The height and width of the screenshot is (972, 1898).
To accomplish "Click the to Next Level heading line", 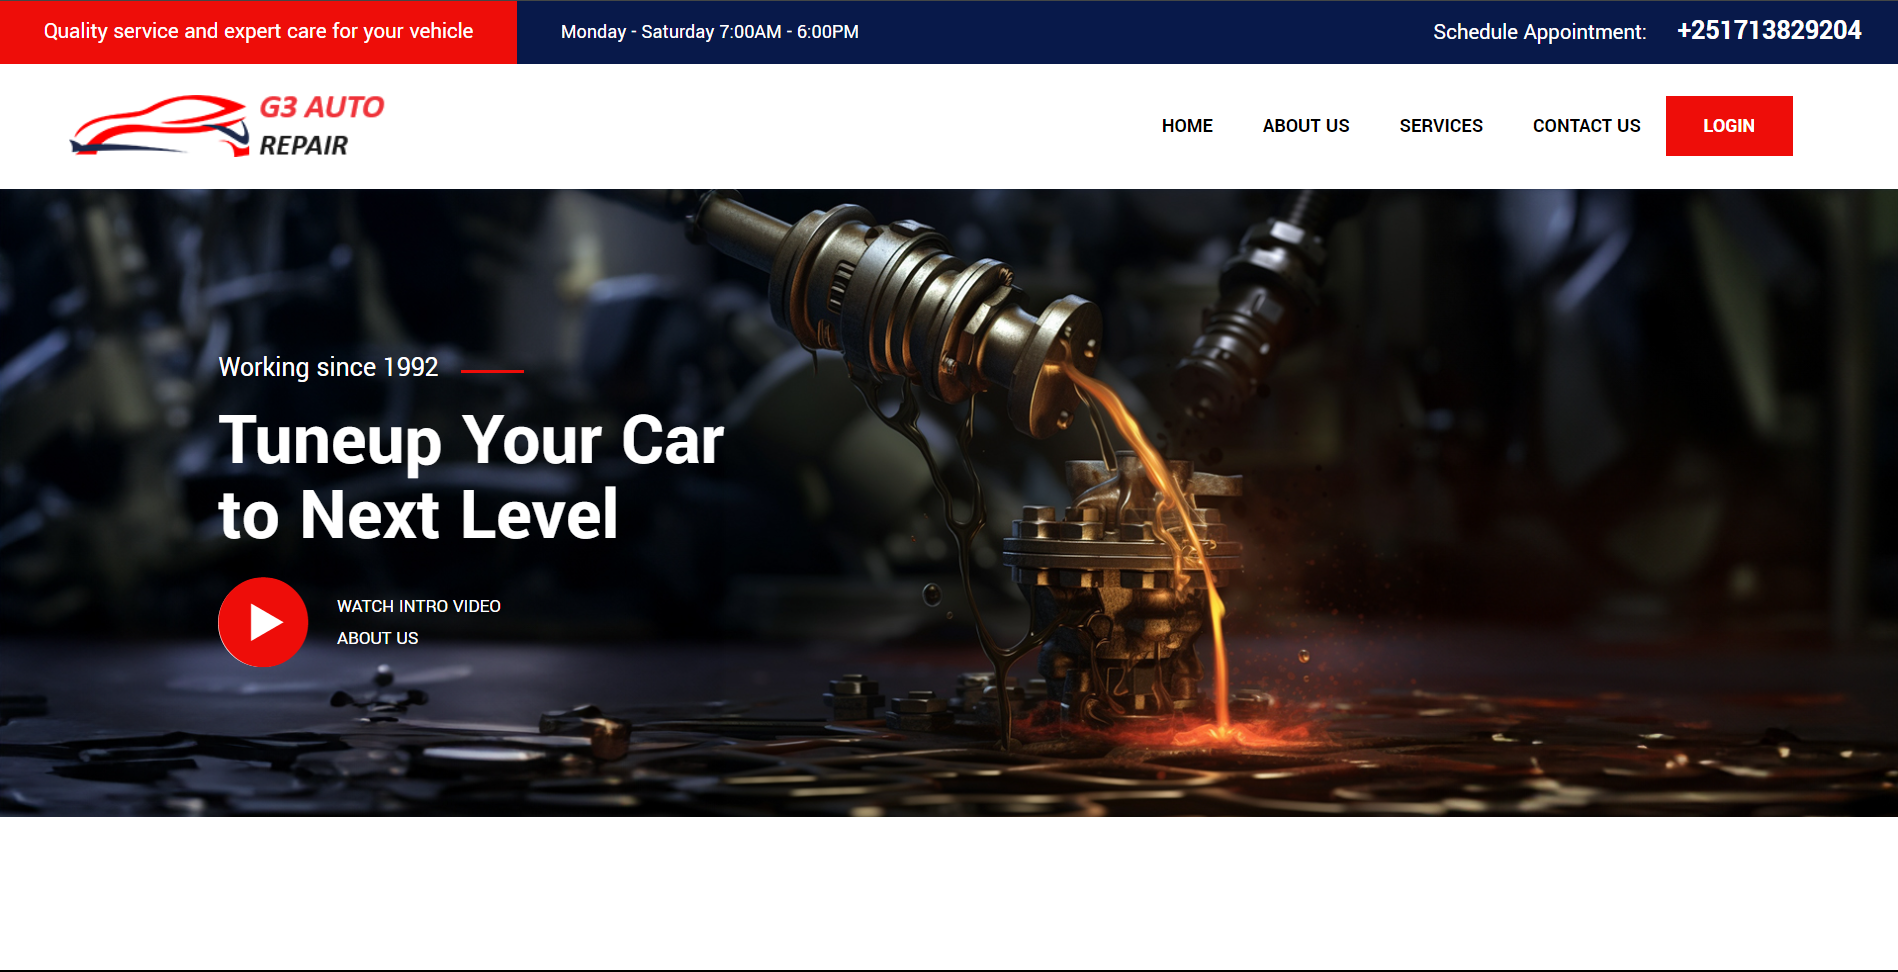I will tap(419, 515).
